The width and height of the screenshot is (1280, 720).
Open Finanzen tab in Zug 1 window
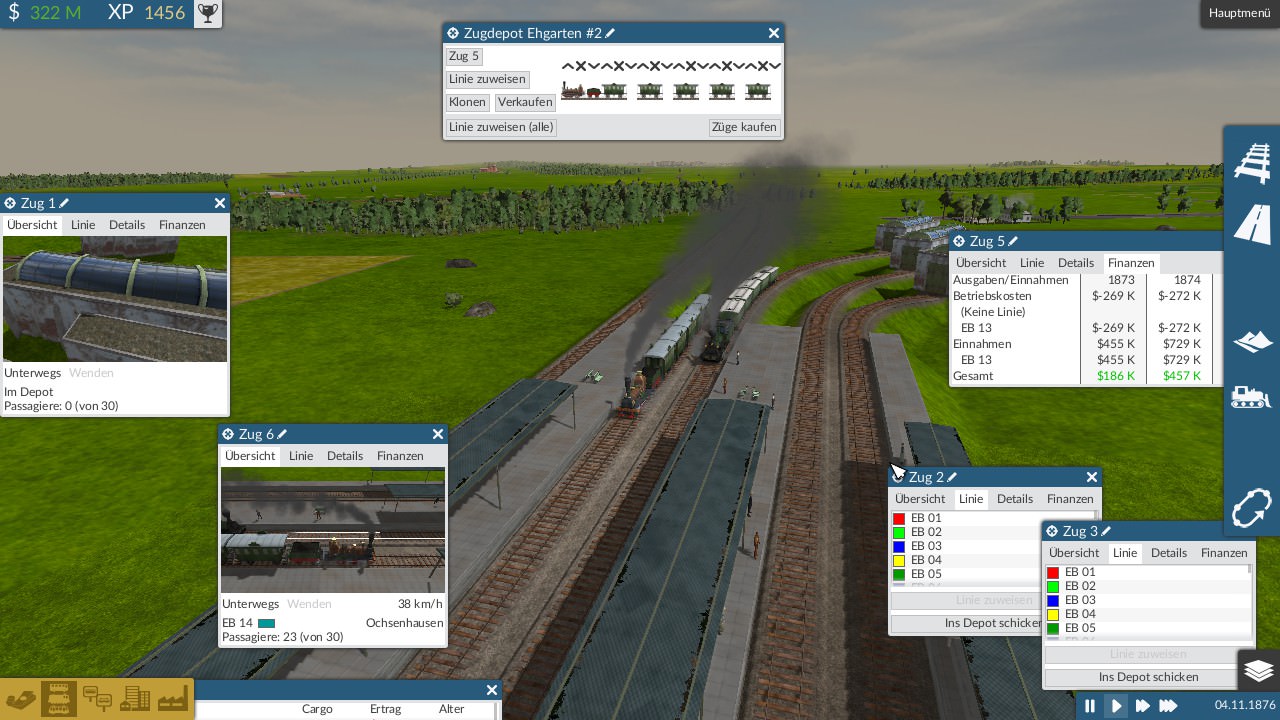tap(182, 225)
